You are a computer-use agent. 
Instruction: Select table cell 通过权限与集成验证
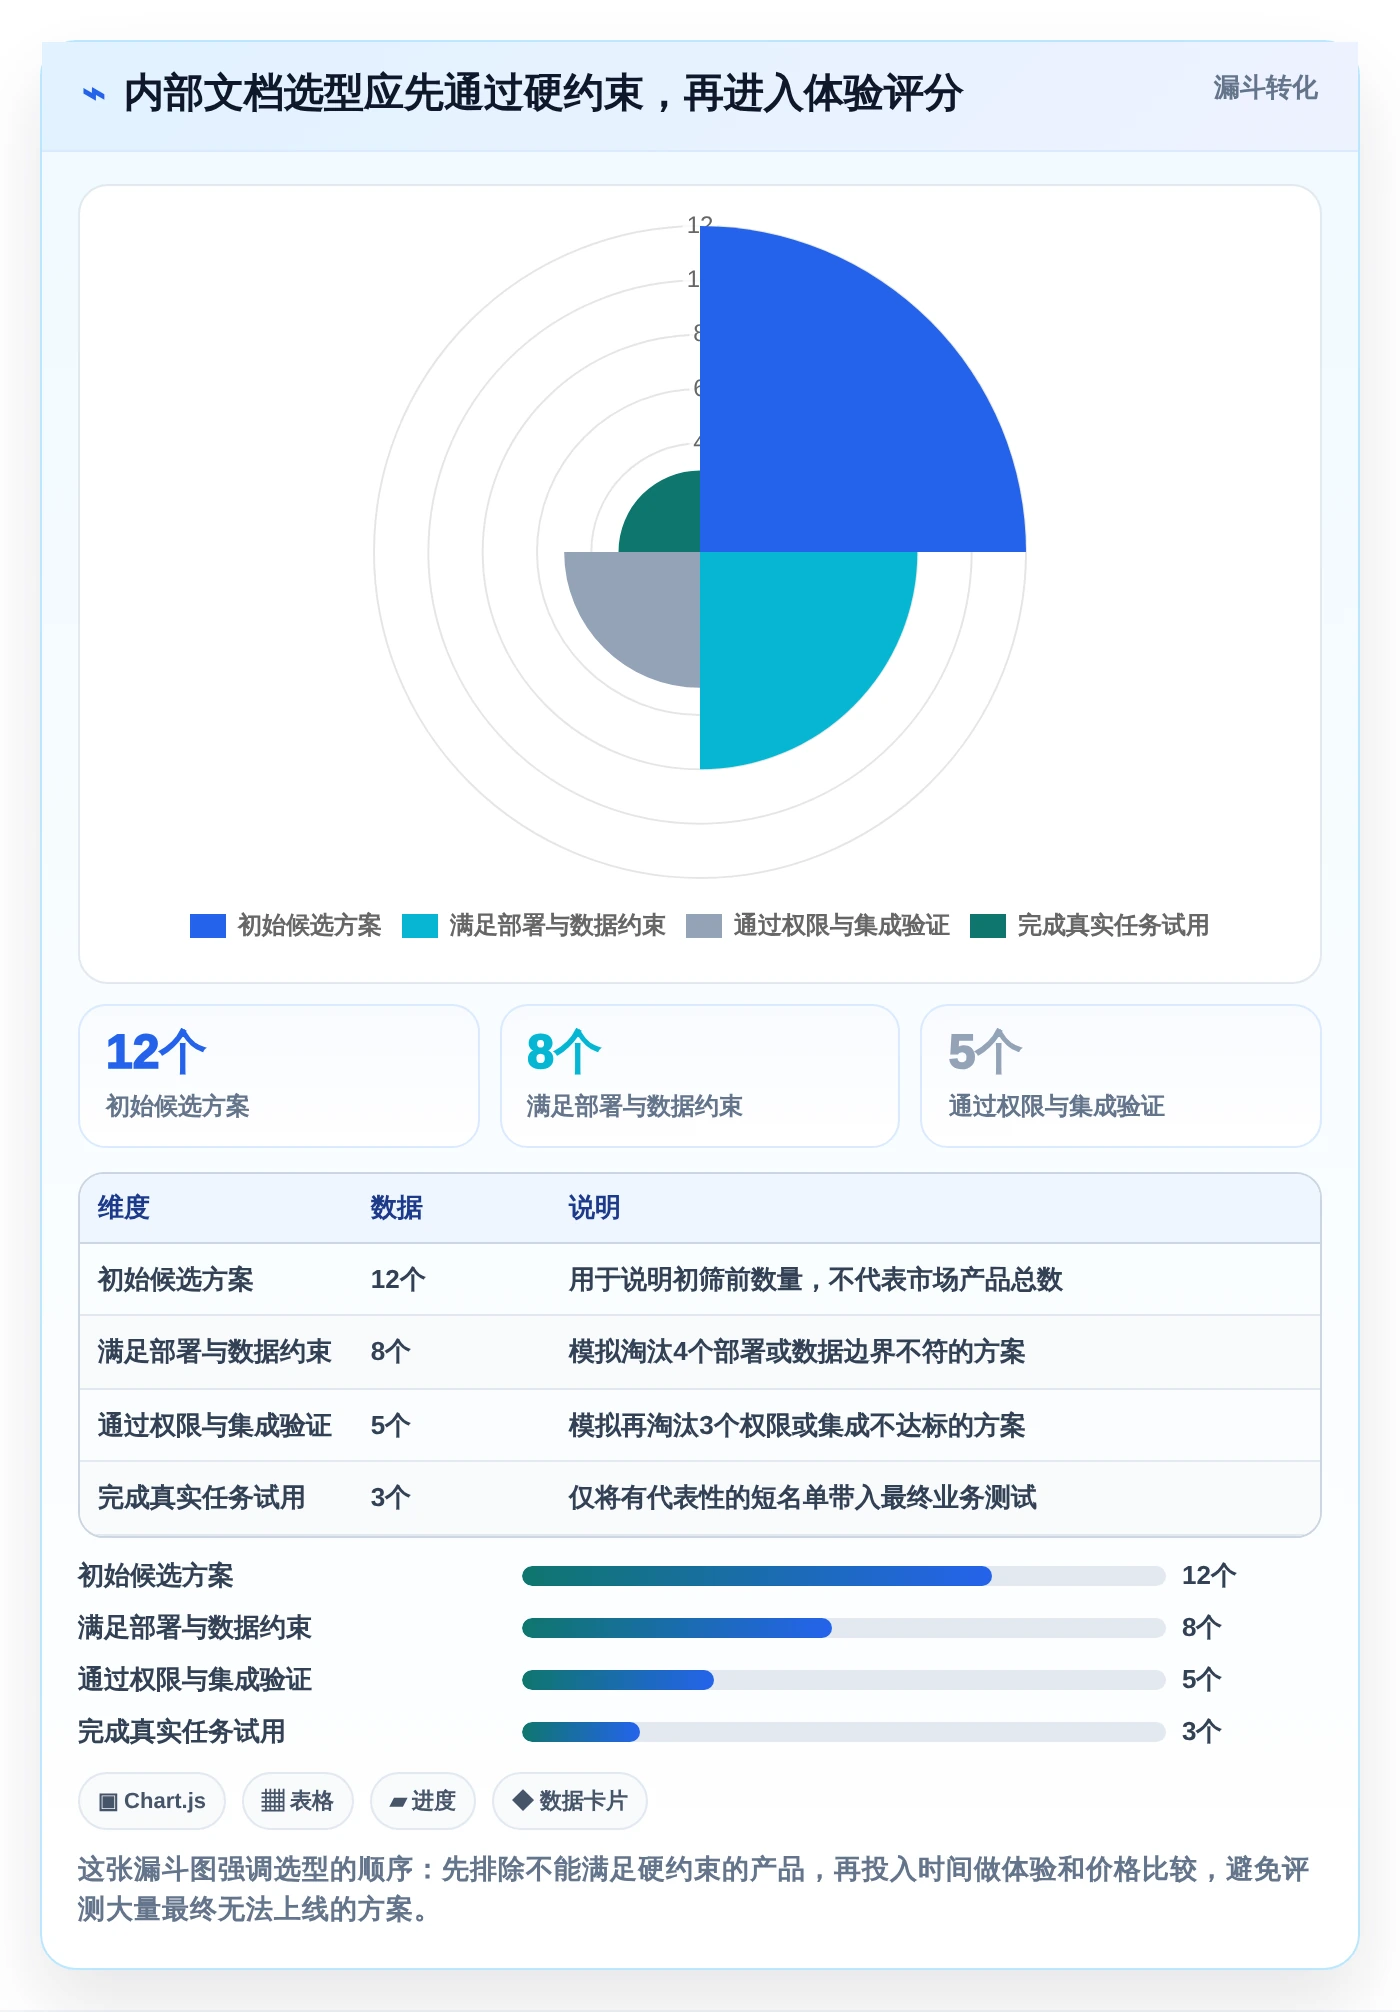click(x=215, y=1426)
